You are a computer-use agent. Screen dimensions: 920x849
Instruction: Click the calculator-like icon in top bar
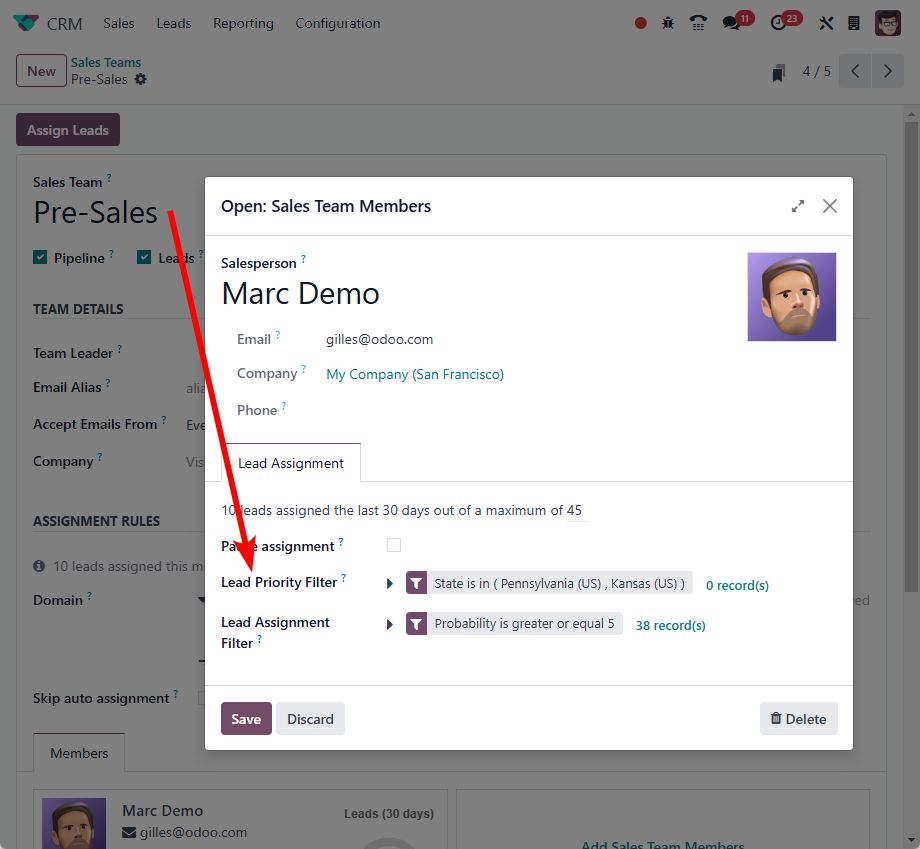(x=854, y=23)
